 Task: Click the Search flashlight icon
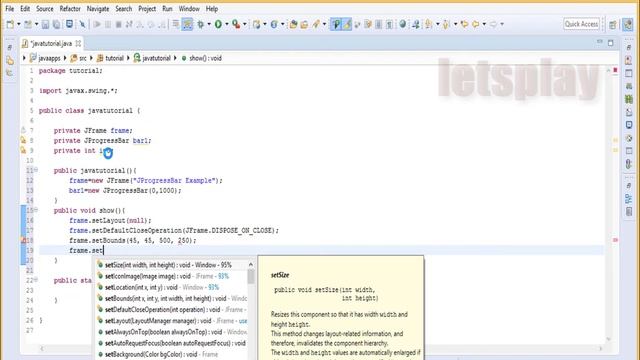pyautogui.click(x=316, y=24)
